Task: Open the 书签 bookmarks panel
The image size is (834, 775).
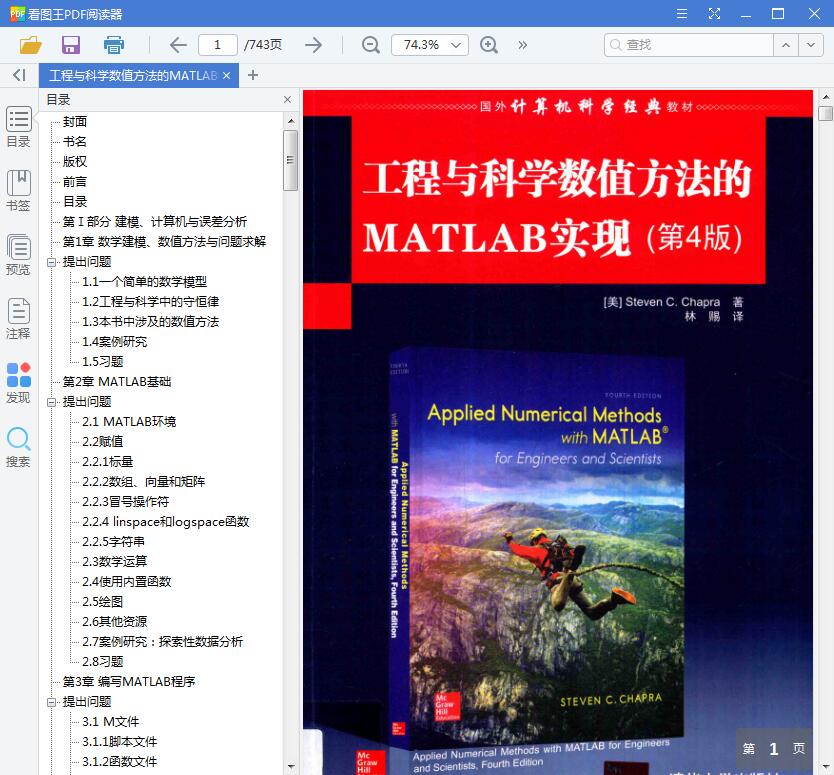Action: click(19, 191)
